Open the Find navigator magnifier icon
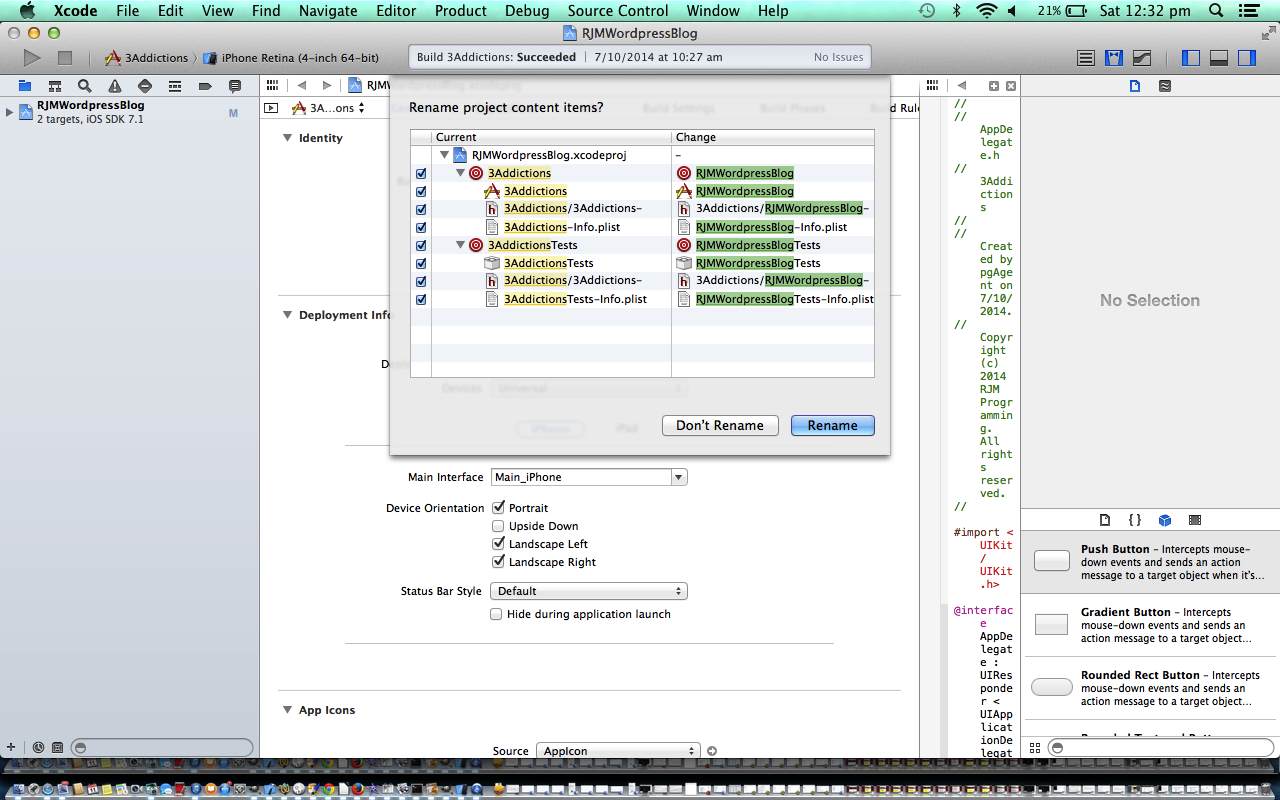Viewport: 1280px width, 800px height. (85, 86)
